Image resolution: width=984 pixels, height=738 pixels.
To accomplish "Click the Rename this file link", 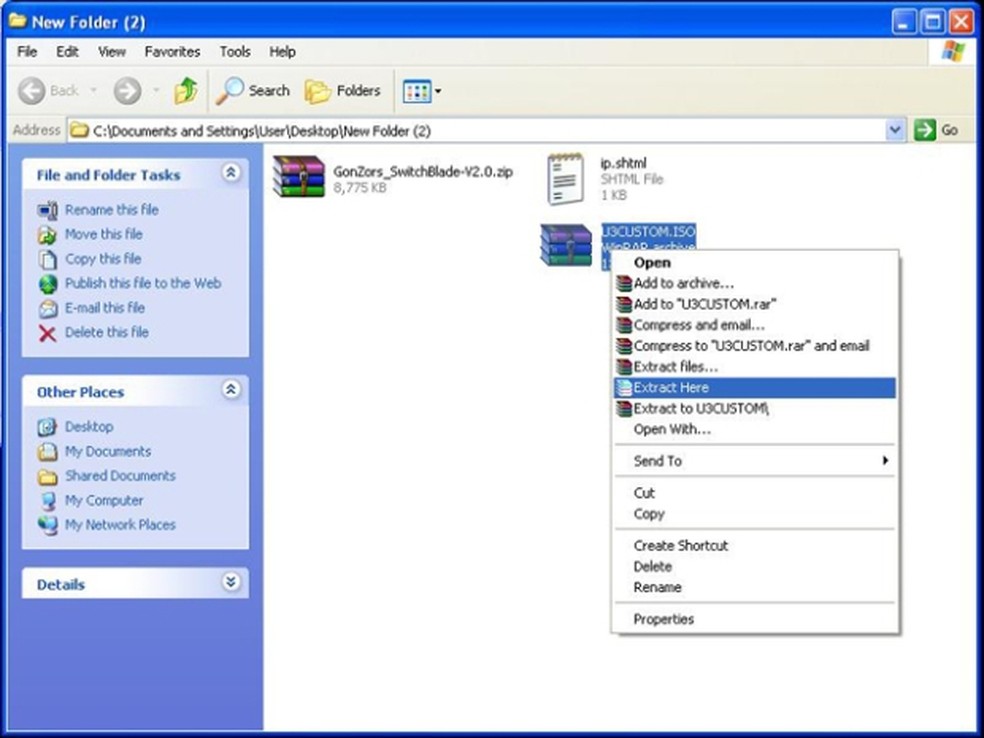I will pyautogui.click(x=111, y=209).
